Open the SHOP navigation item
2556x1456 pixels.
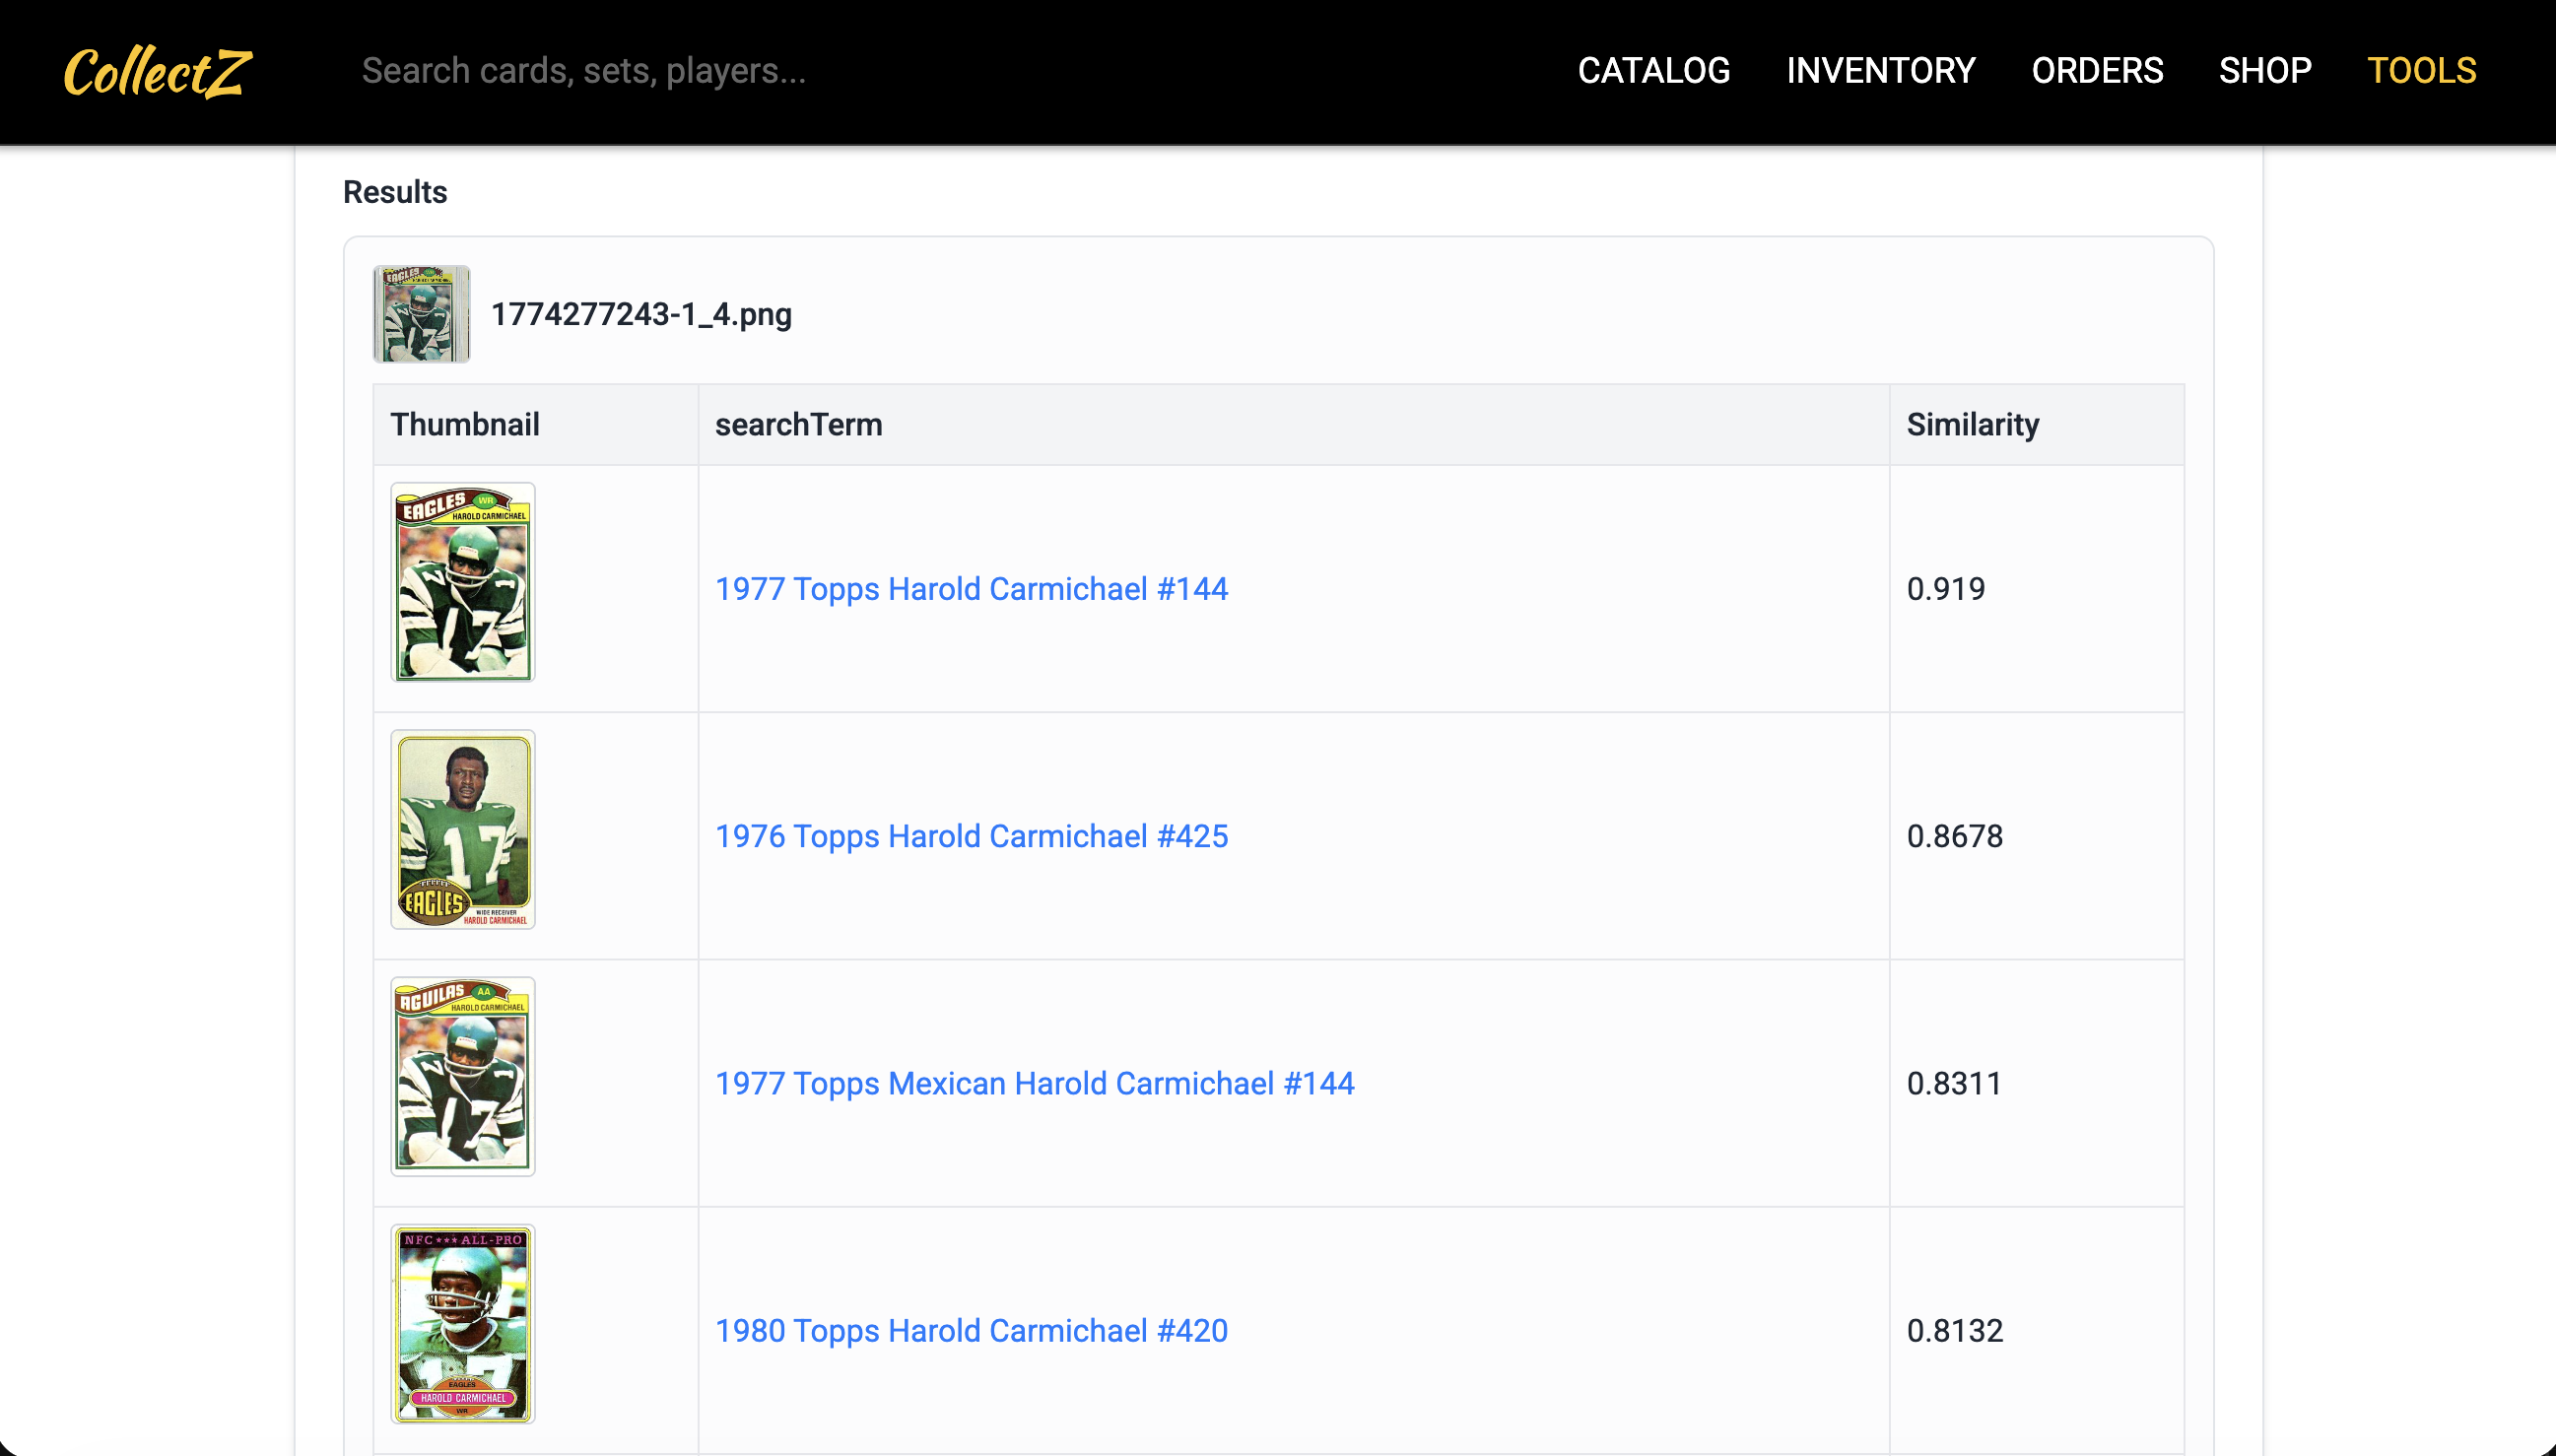[2263, 70]
